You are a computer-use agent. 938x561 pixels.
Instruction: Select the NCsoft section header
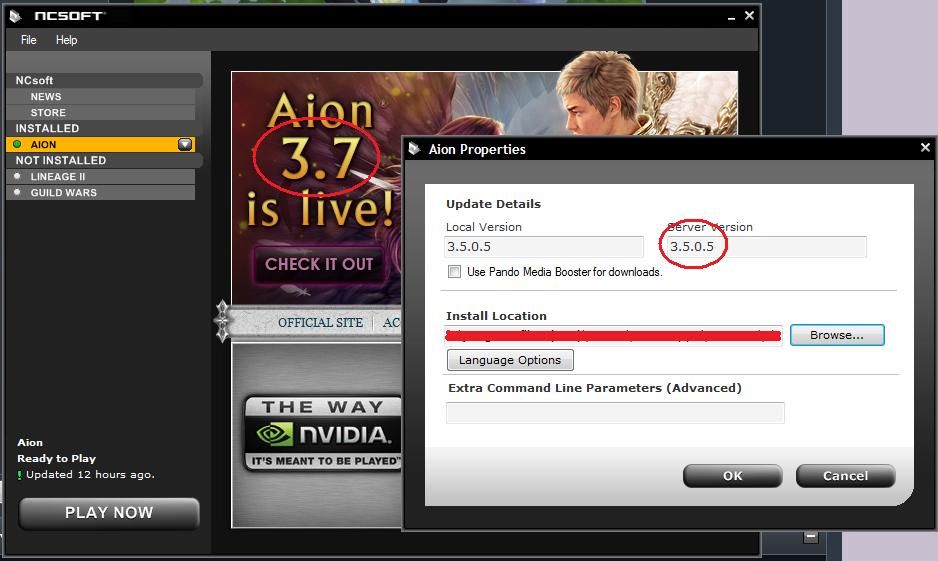coord(104,80)
